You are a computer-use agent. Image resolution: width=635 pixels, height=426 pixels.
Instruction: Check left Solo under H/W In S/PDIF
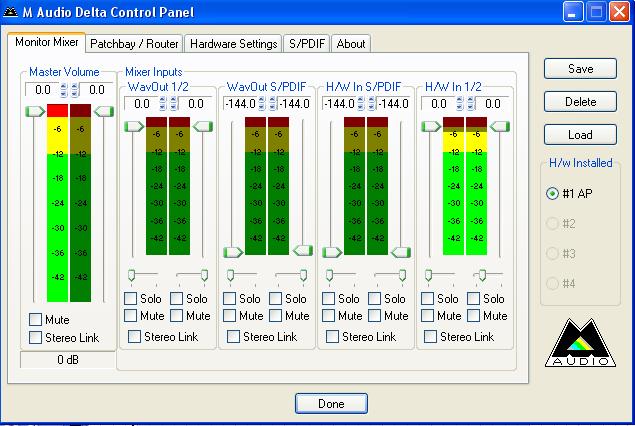328,299
